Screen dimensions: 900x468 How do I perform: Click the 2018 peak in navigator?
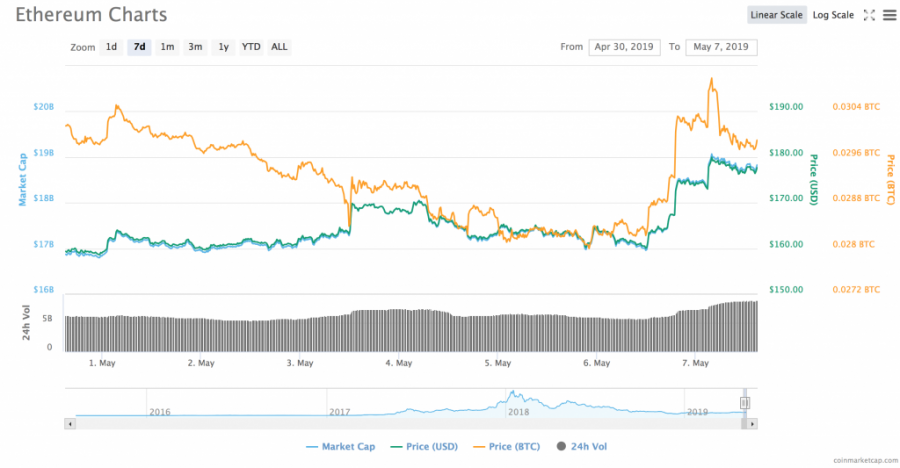(x=514, y=394)
